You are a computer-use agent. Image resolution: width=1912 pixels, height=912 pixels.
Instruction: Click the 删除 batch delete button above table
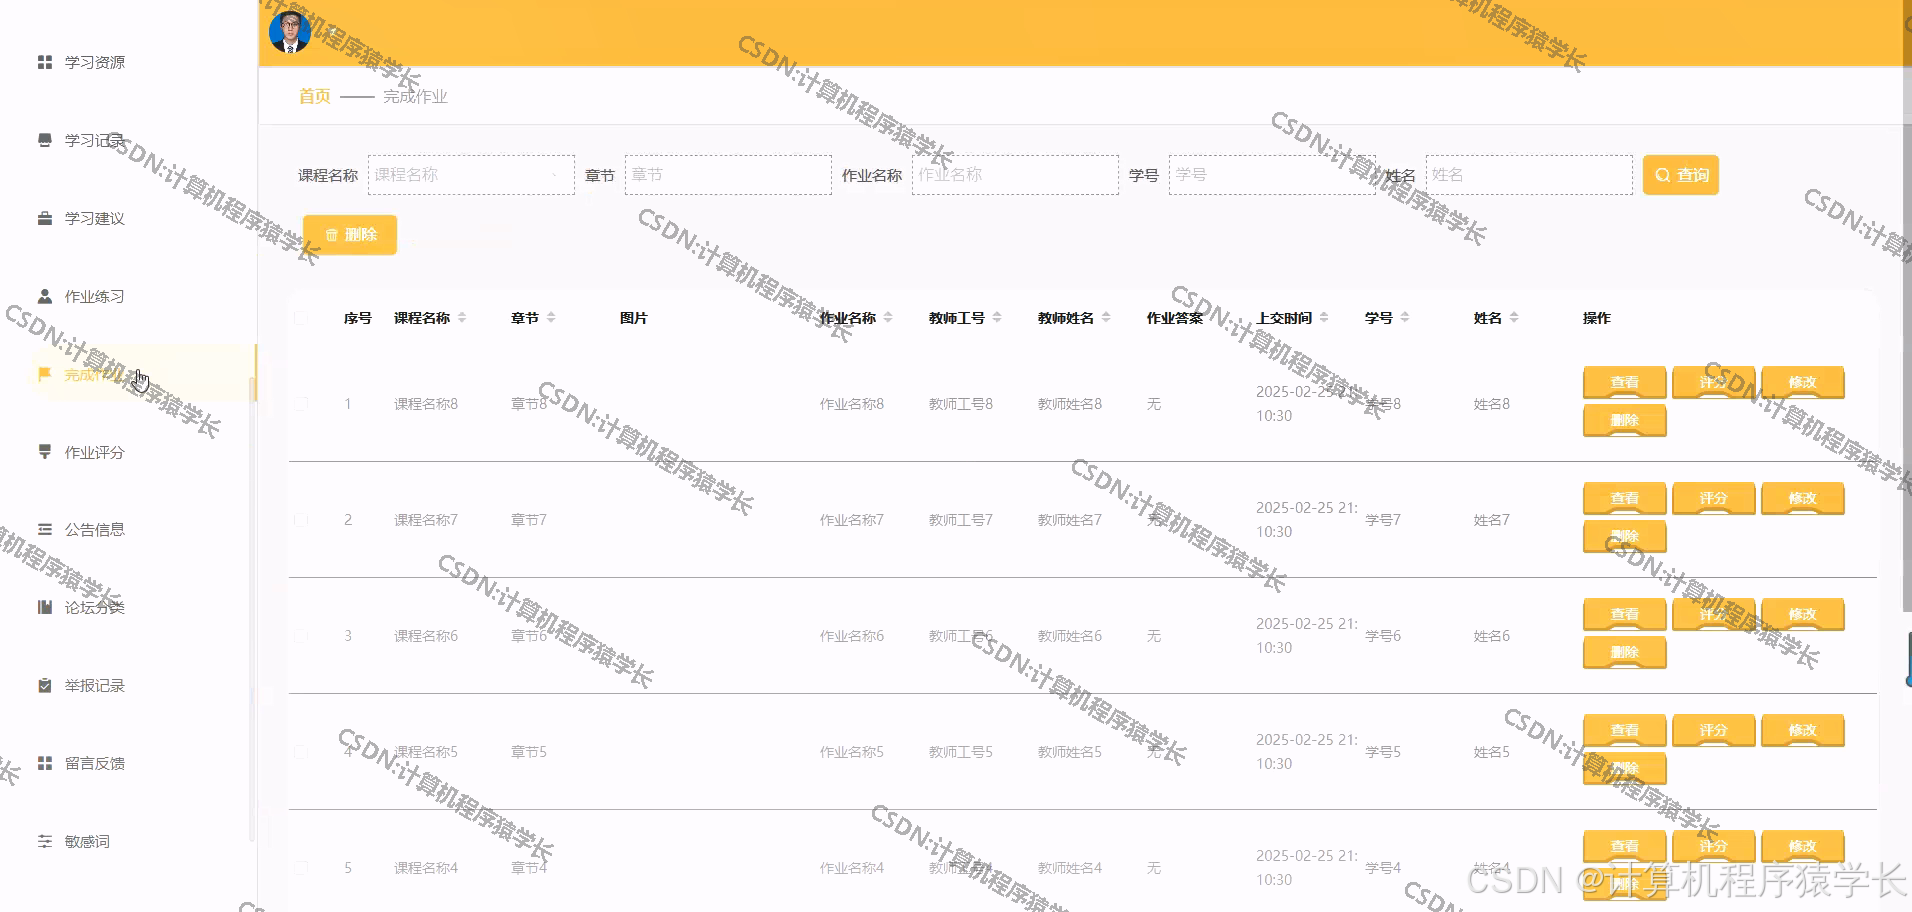coord(350,235)
